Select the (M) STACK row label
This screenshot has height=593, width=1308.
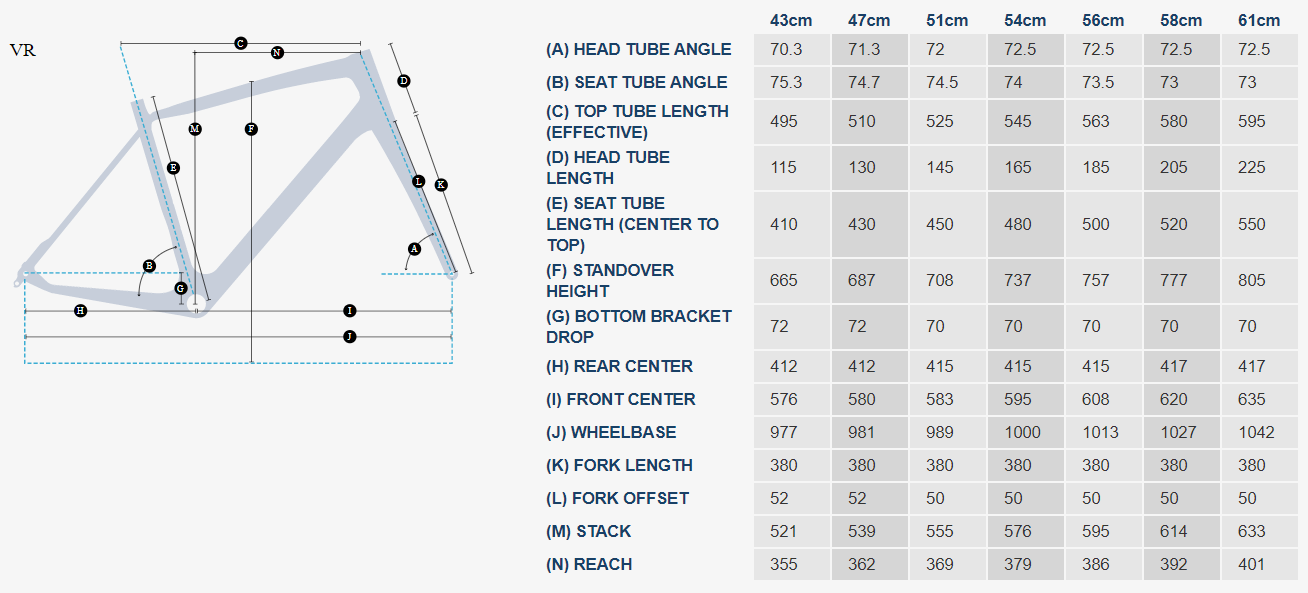(588, 531)
